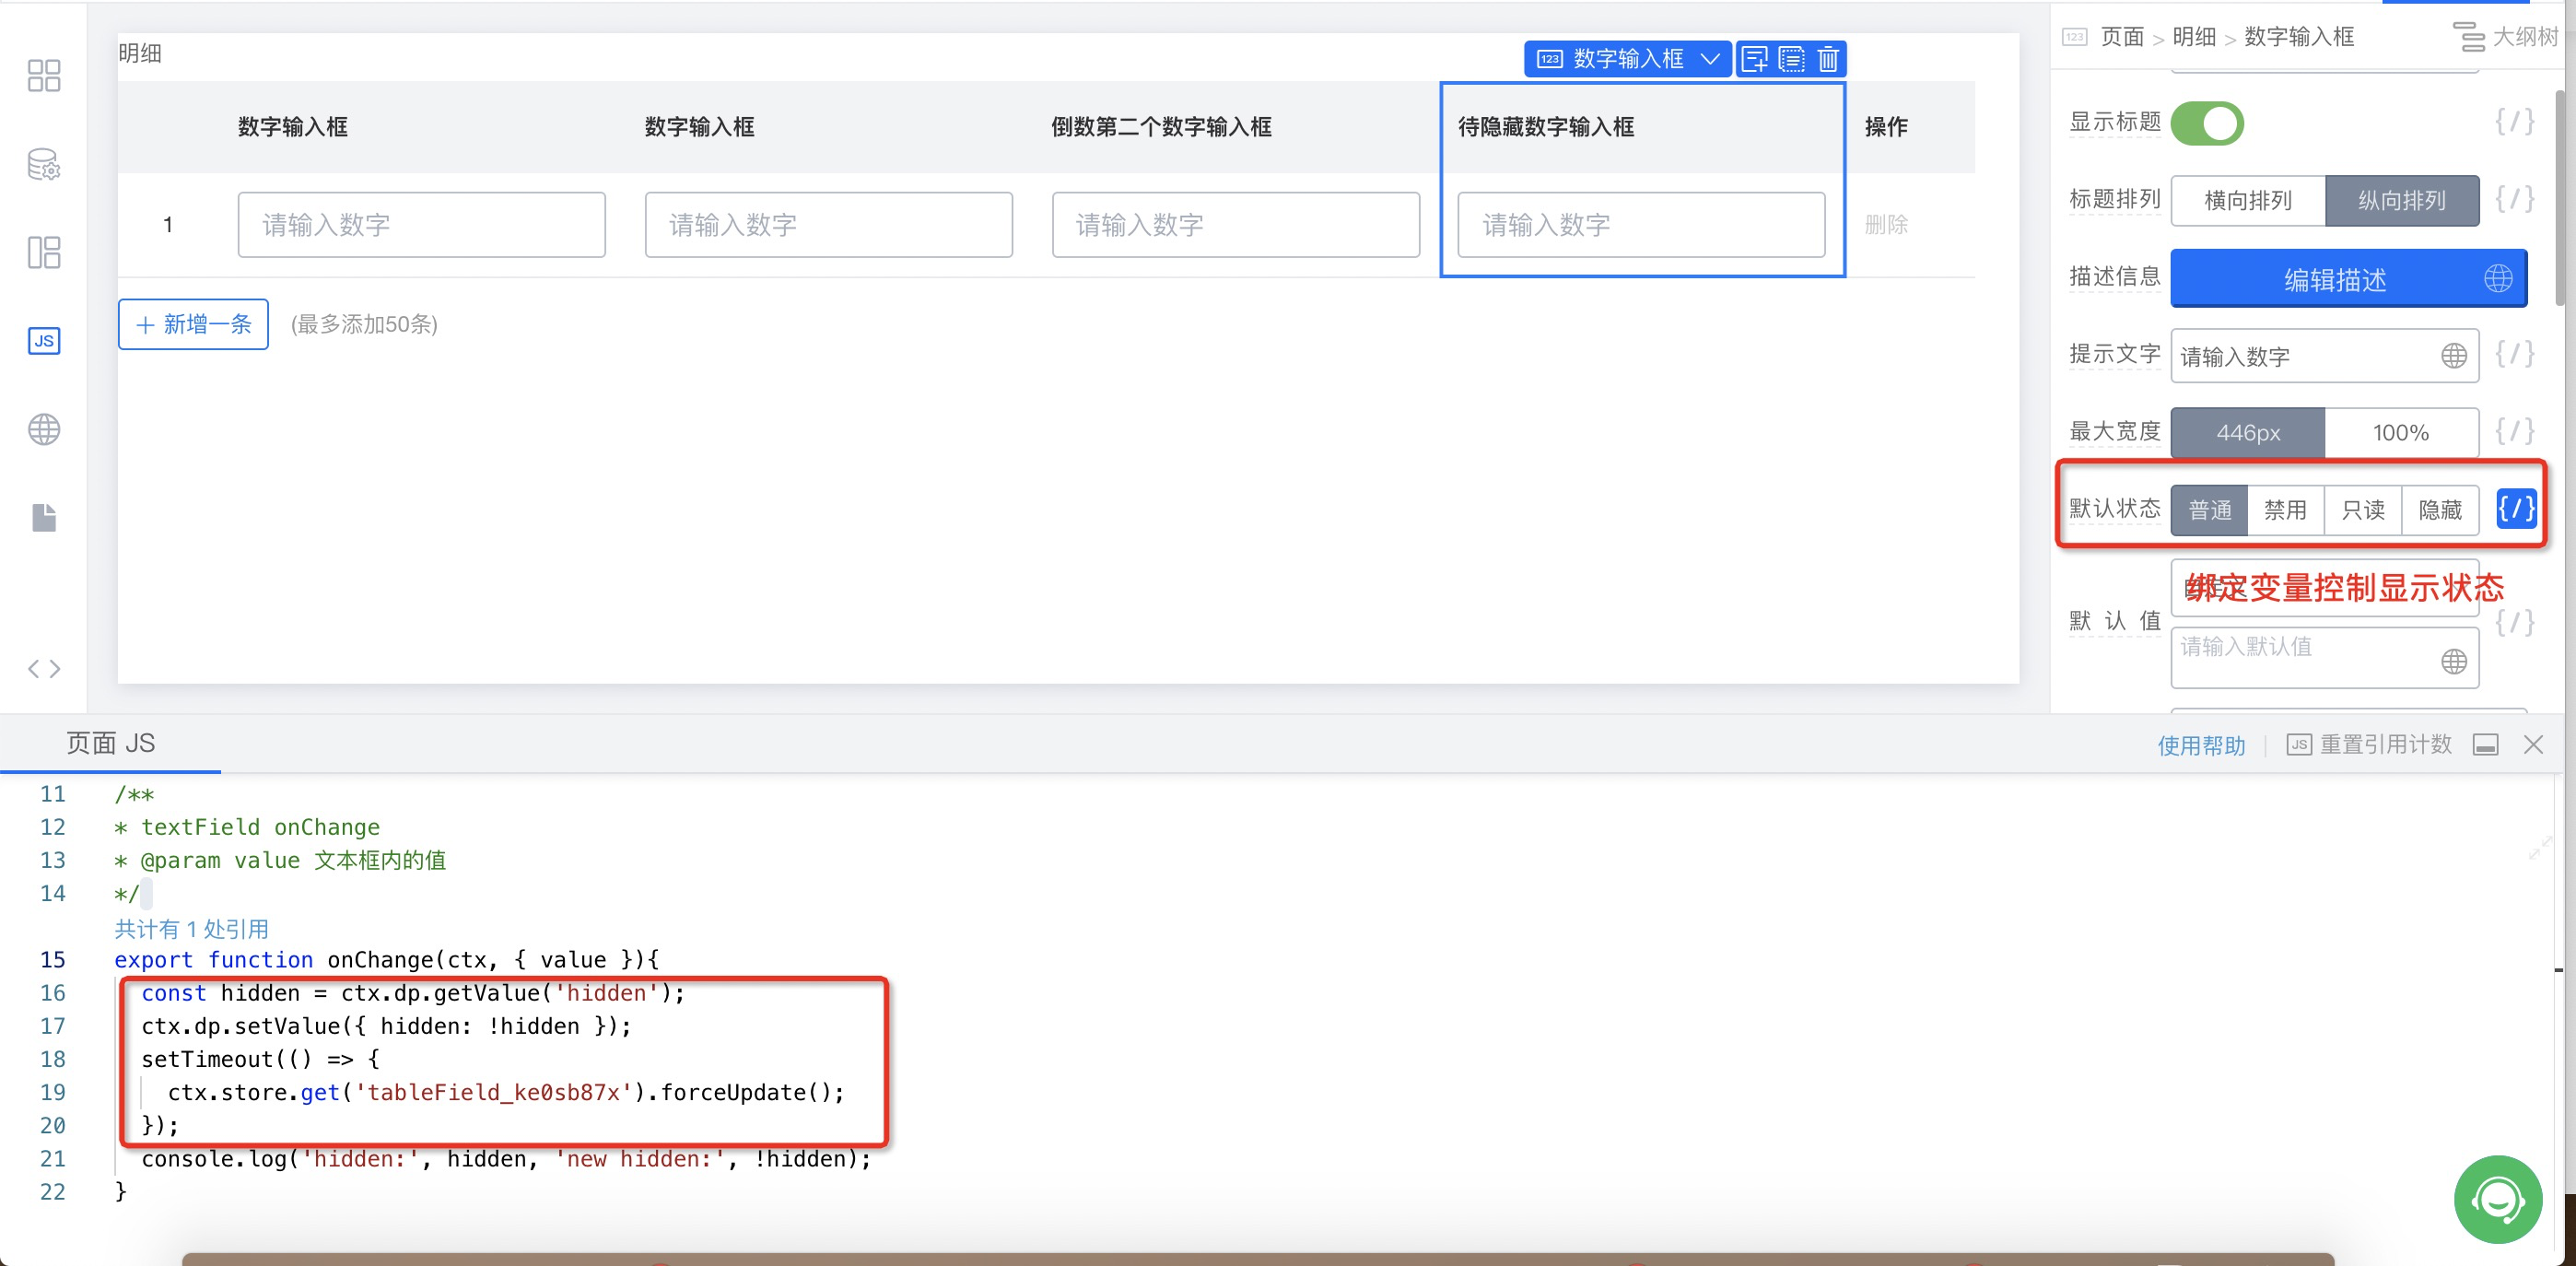Select 横向排列 title layout option
The image size is (2576, 1266).
pos(2248,200)
